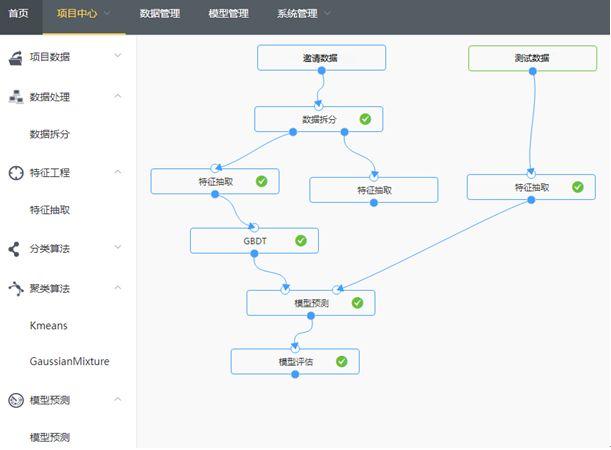Select the 模型评估 node

295,362
